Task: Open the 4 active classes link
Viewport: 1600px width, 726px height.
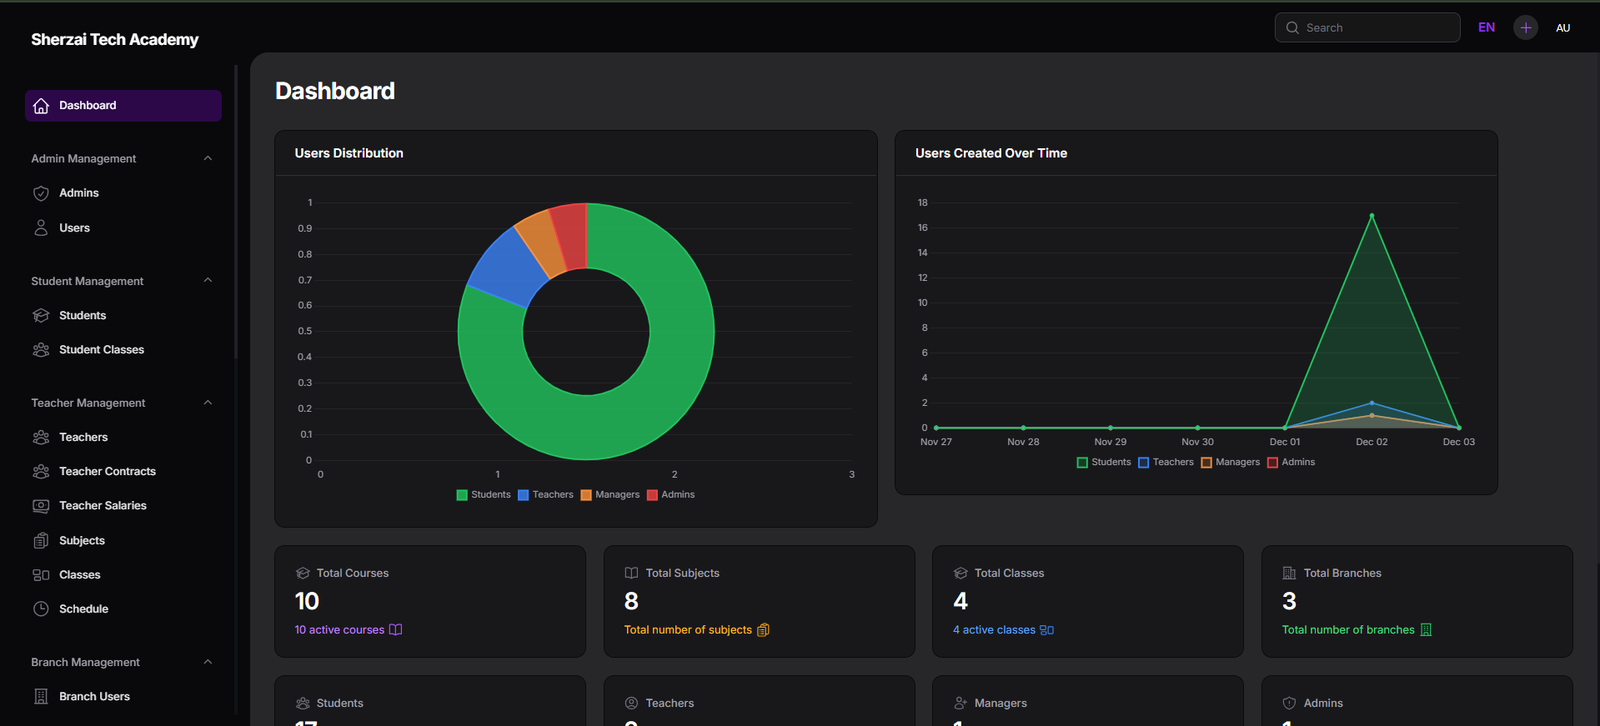Action: click(994, 630)
